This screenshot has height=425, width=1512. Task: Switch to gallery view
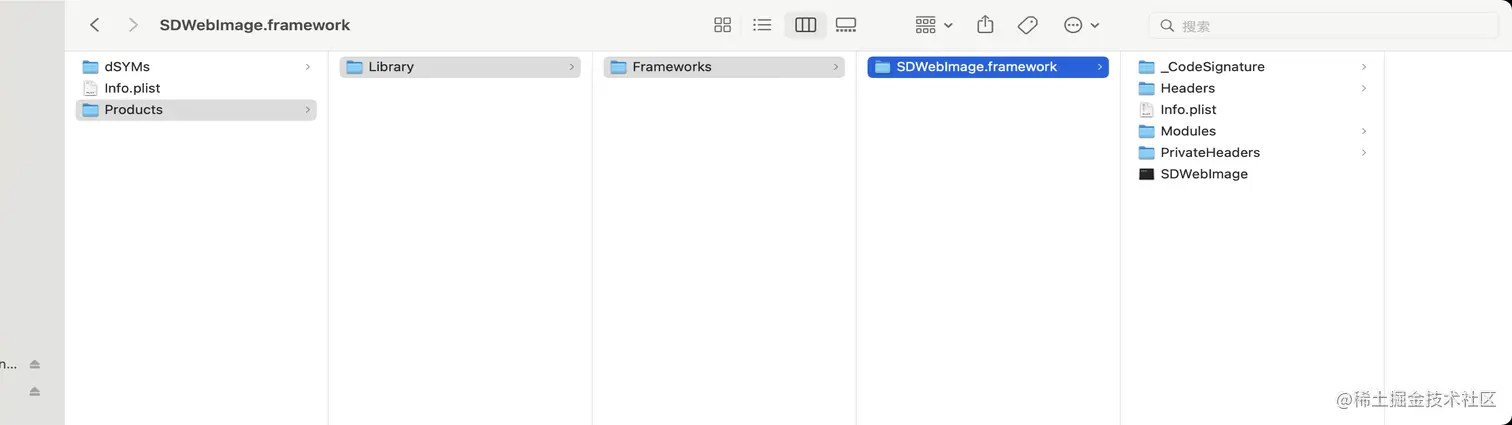846,25
